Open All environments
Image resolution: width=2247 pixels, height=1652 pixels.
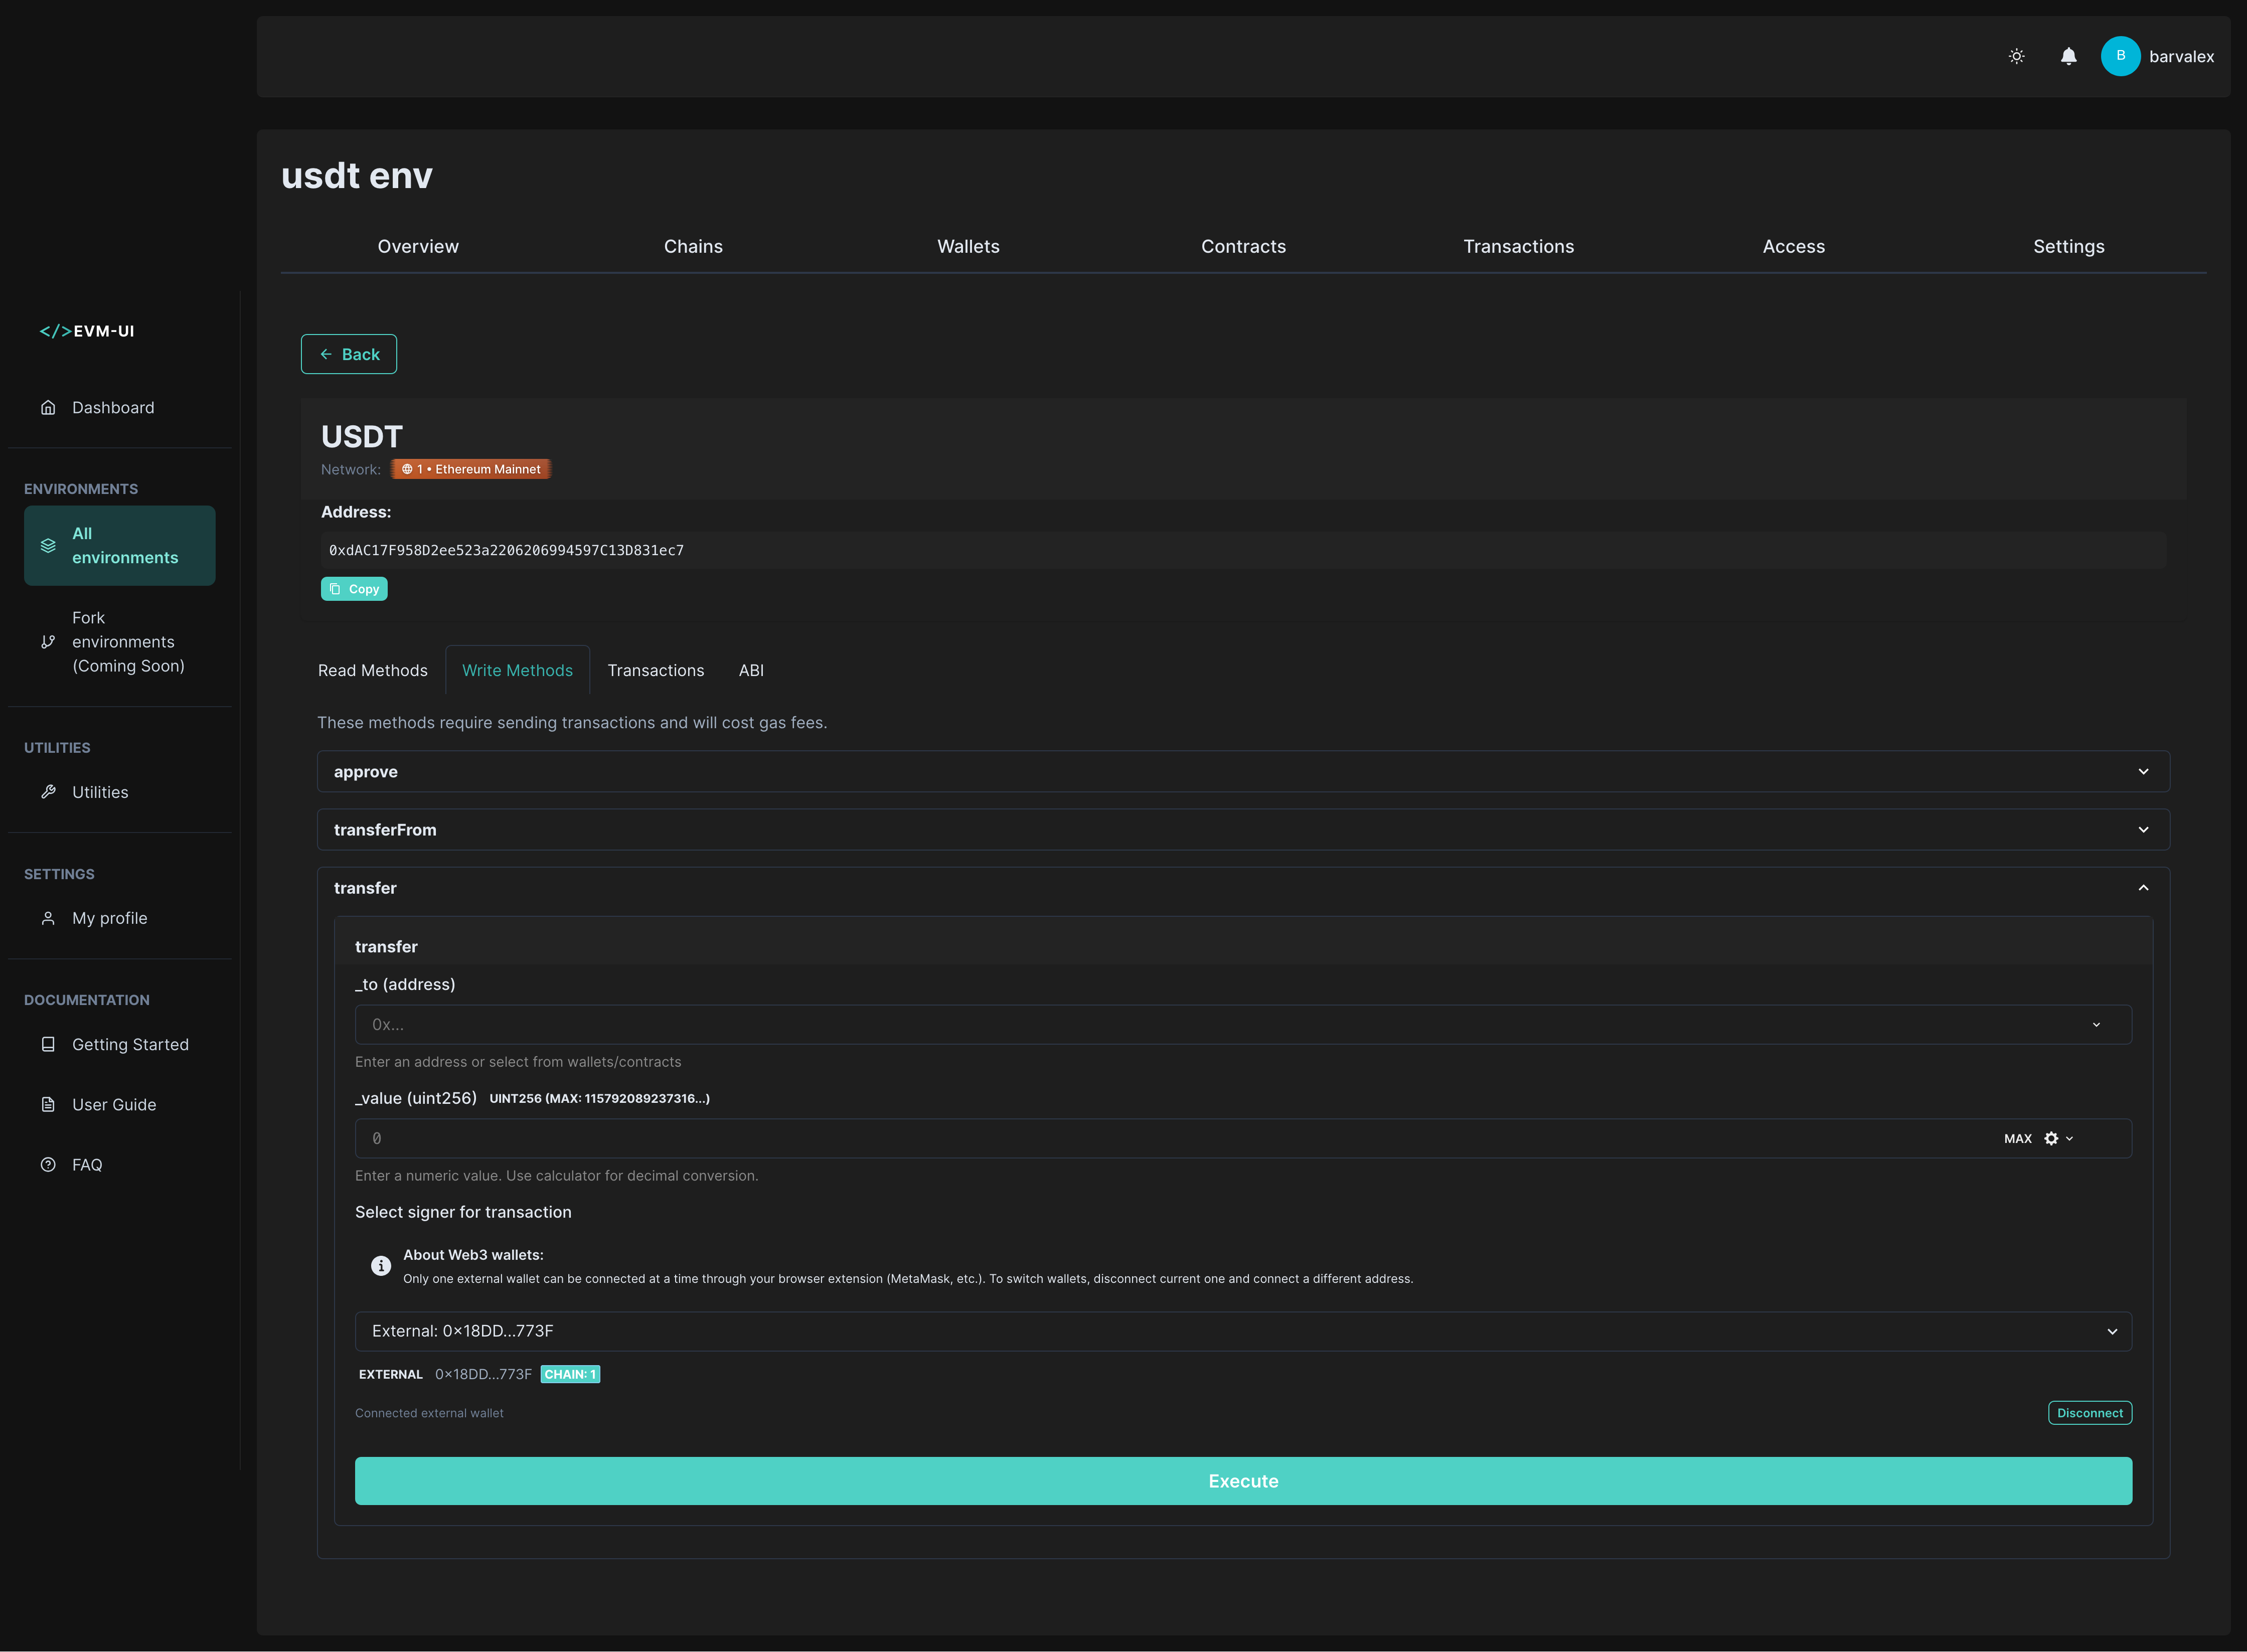click(120, 546)
